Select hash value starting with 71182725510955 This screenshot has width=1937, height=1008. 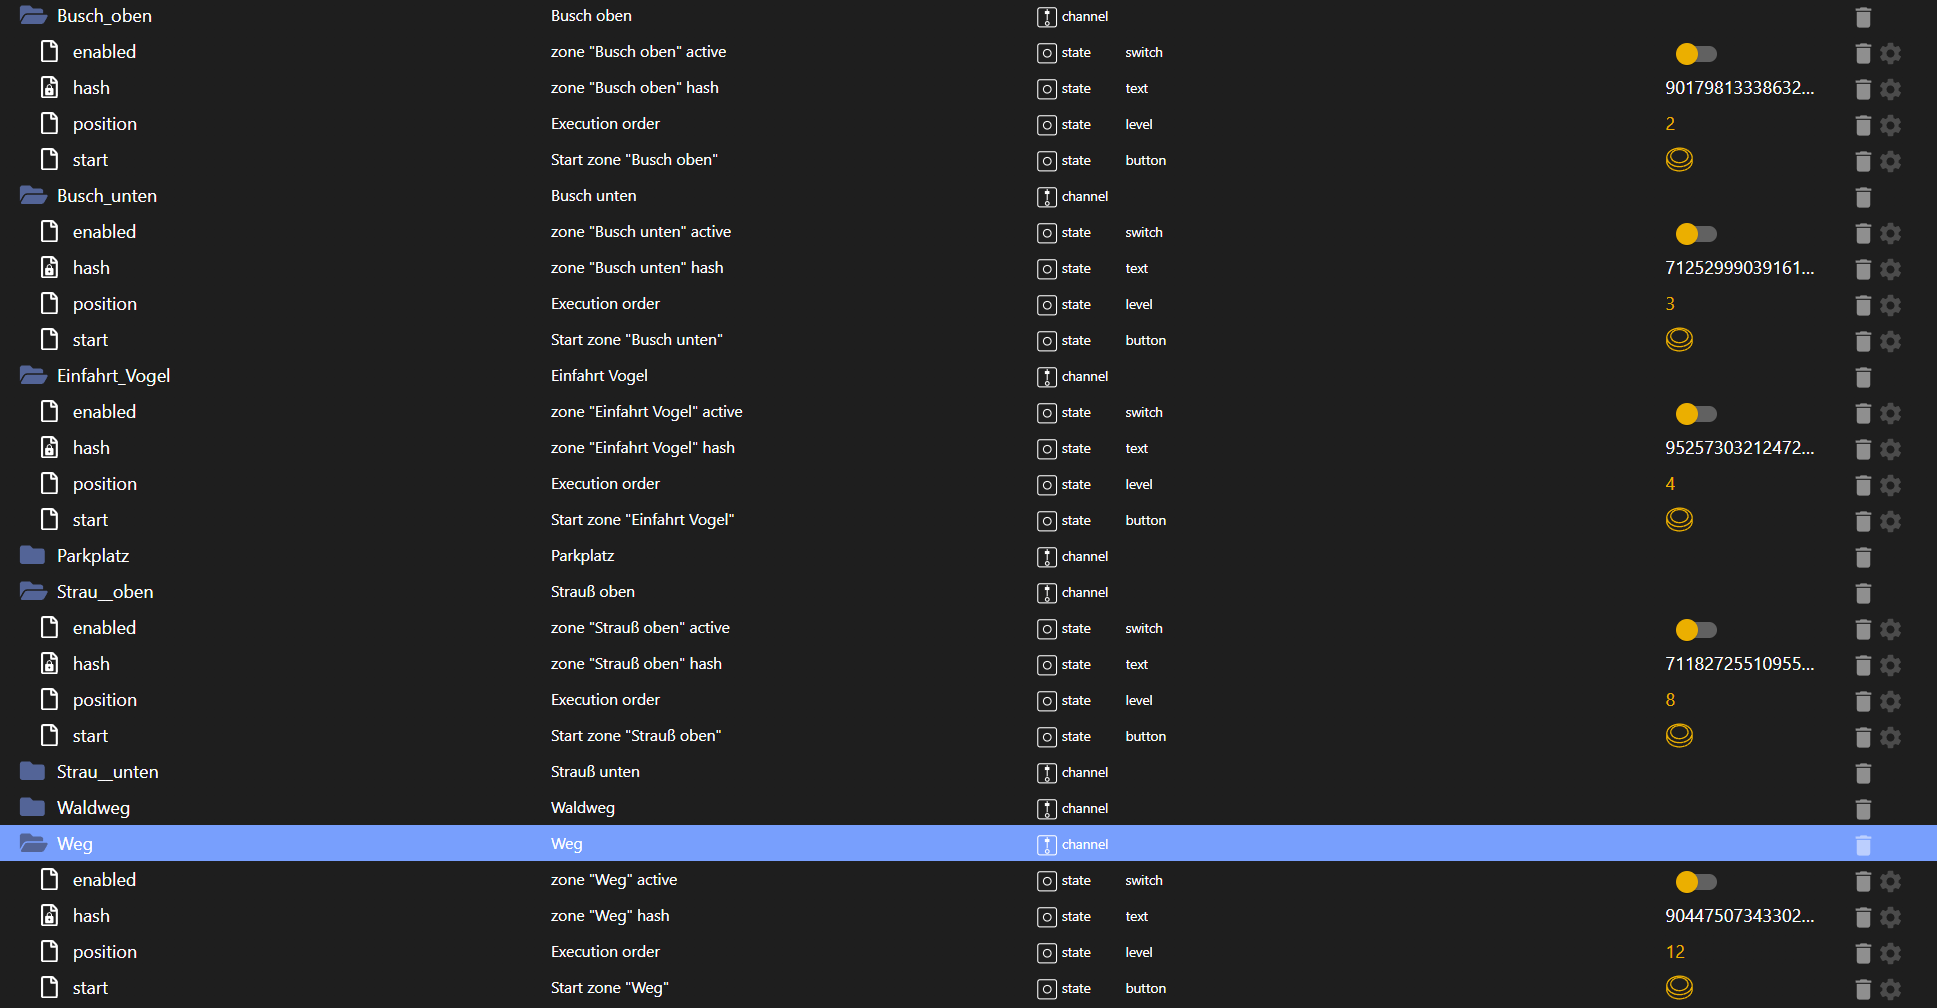tap(1739, 664)
